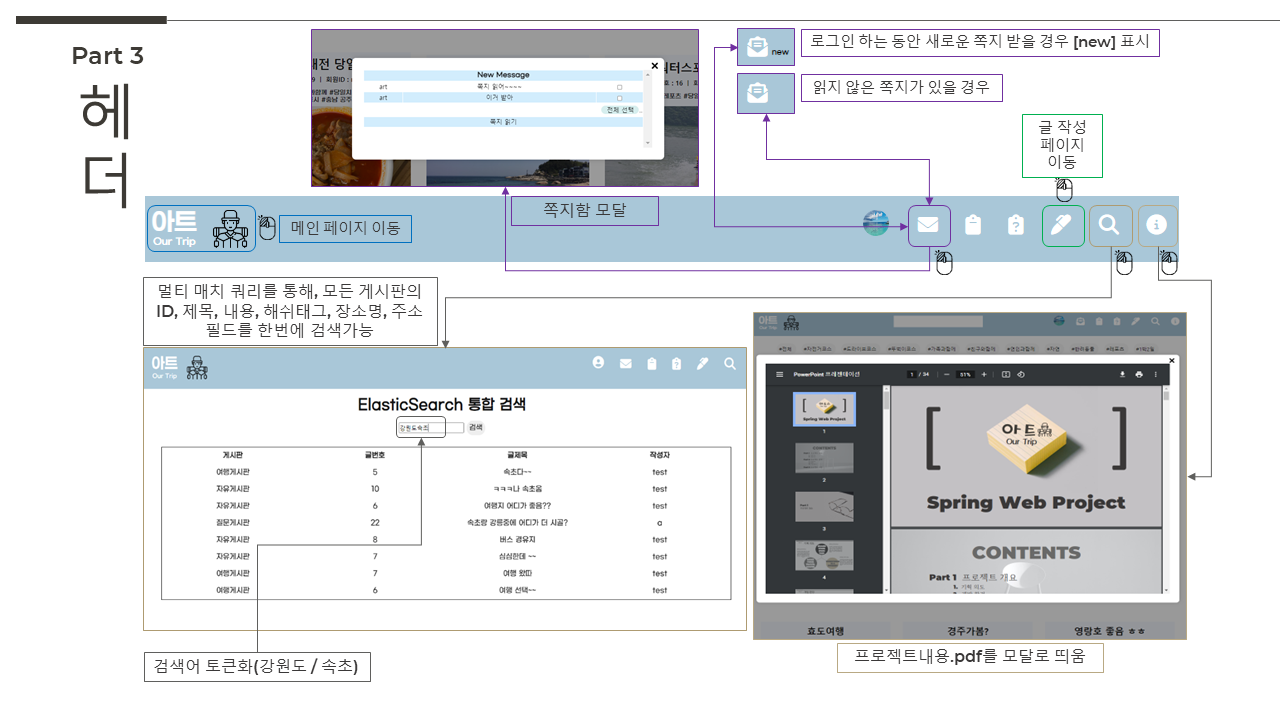The height and width of the screenshot is (720, 1280).
Task: Click the result 버스 경유지
Action: click(518, 540)
